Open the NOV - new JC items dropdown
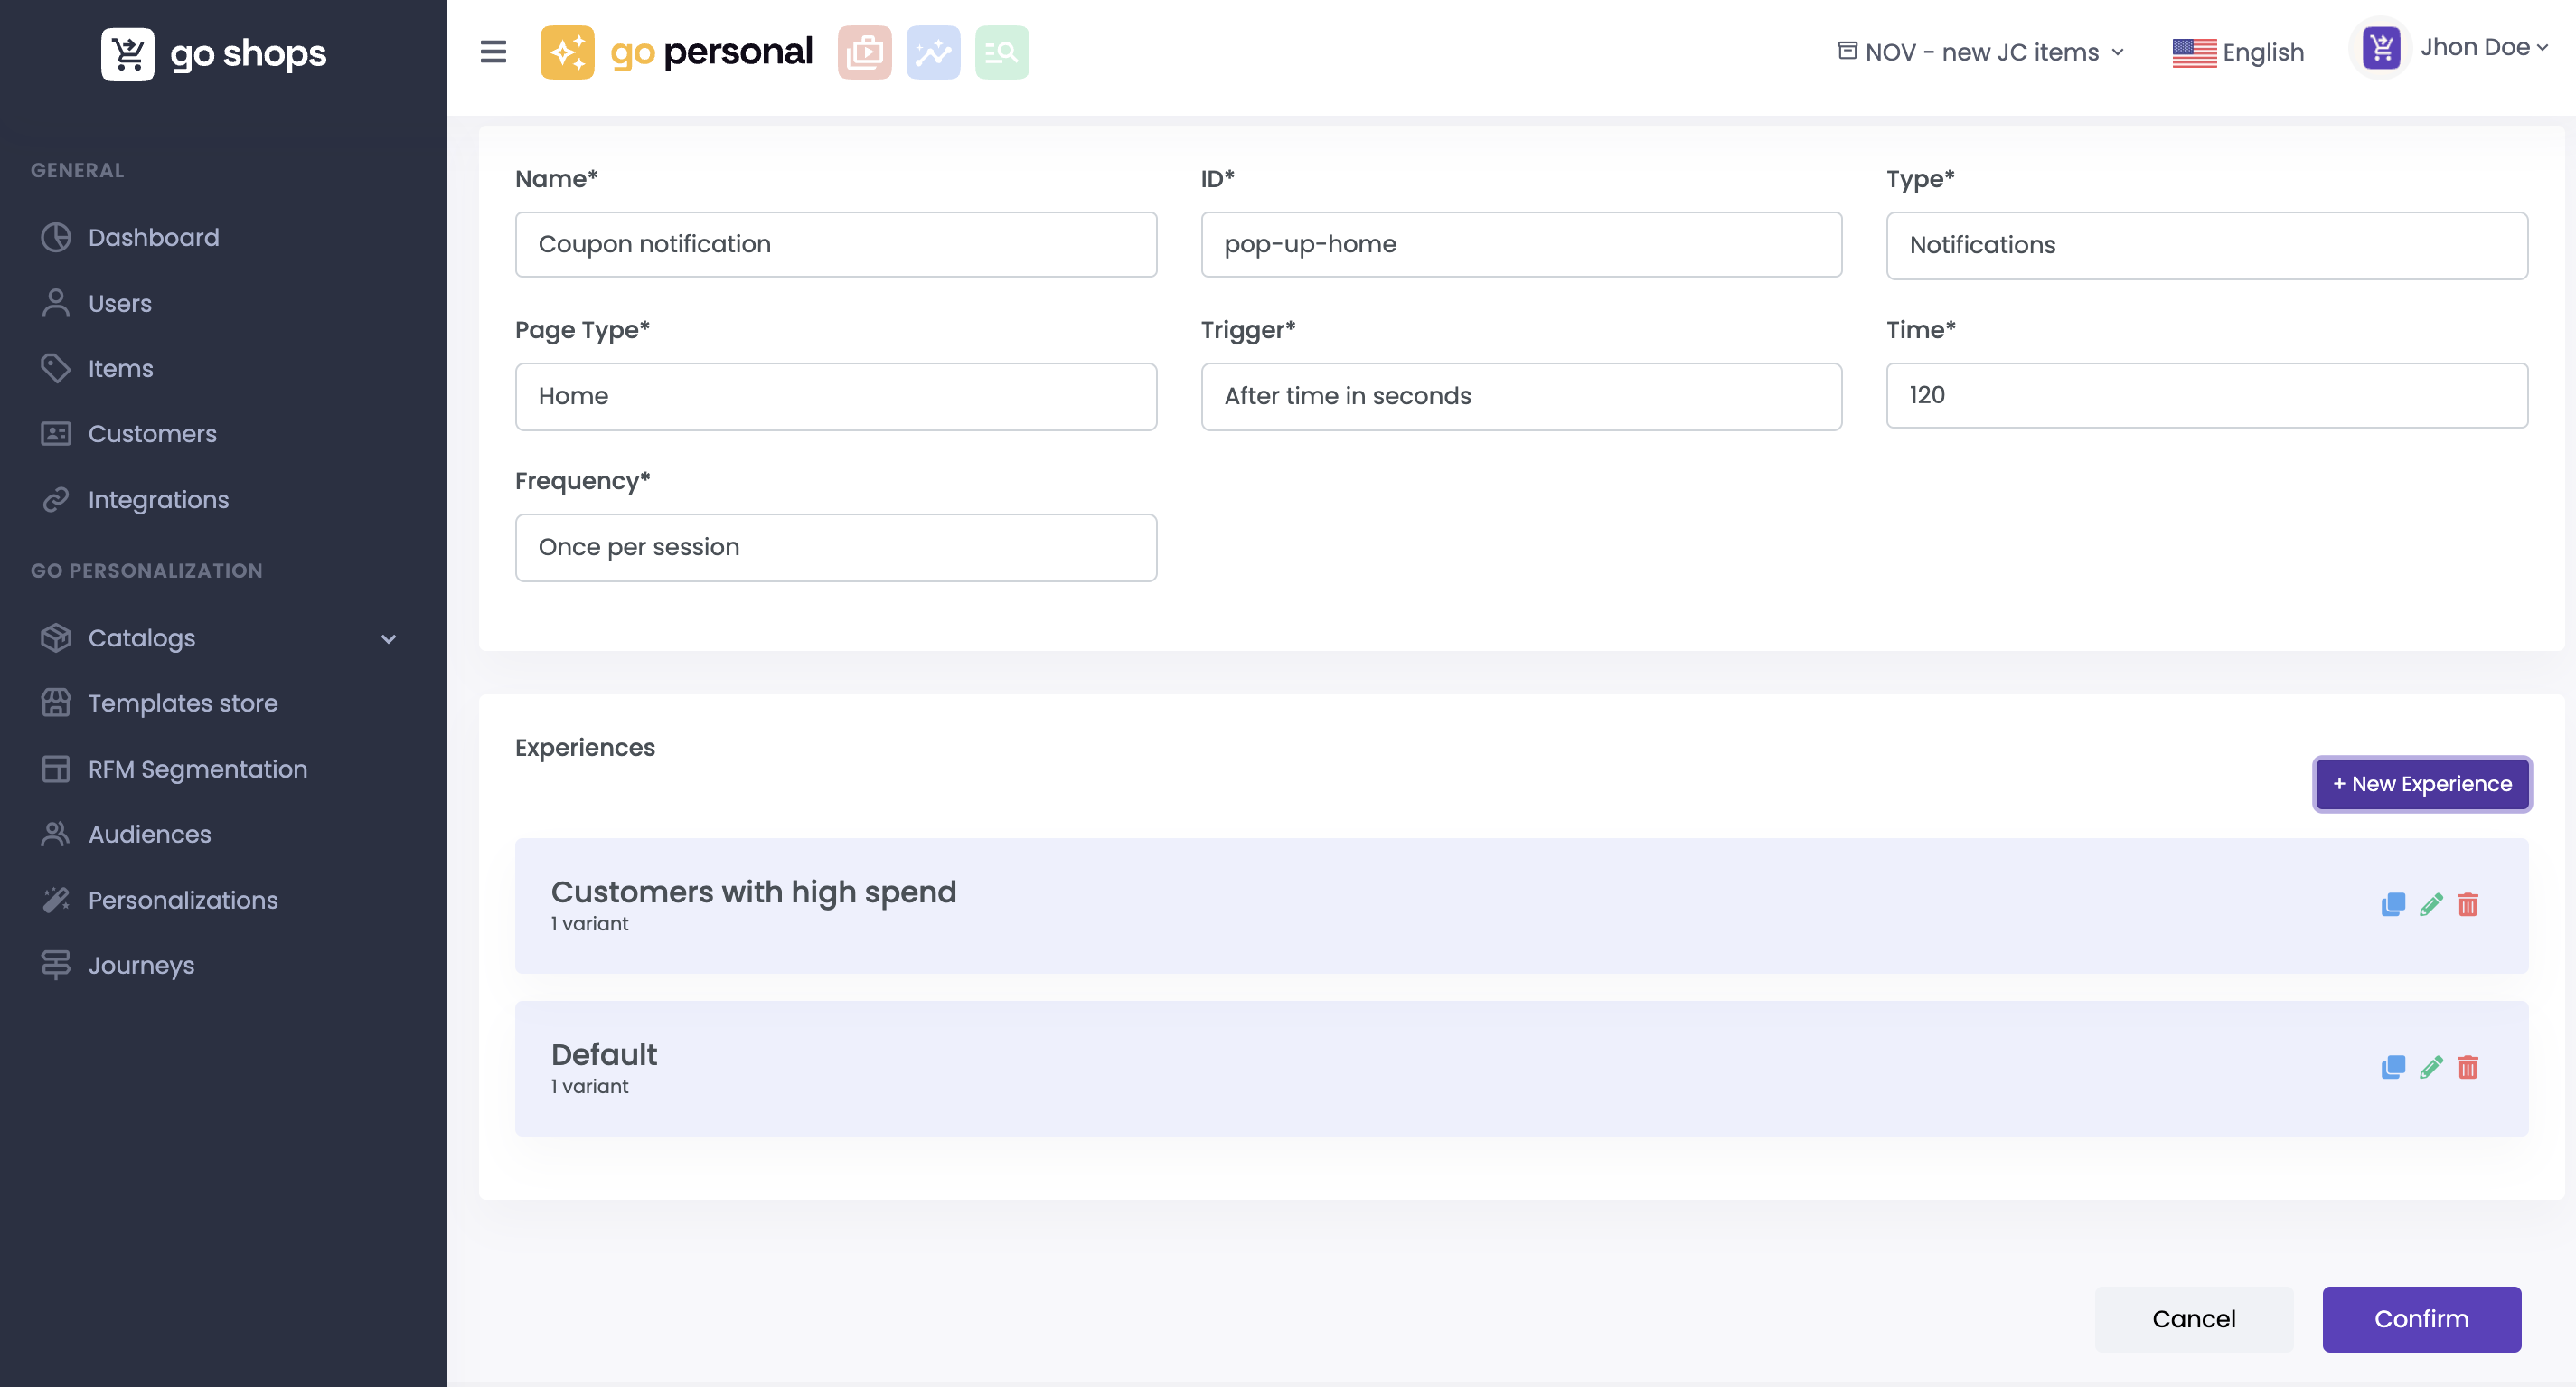This screenshot has height=1387, width=2576. click(1981, 52)
